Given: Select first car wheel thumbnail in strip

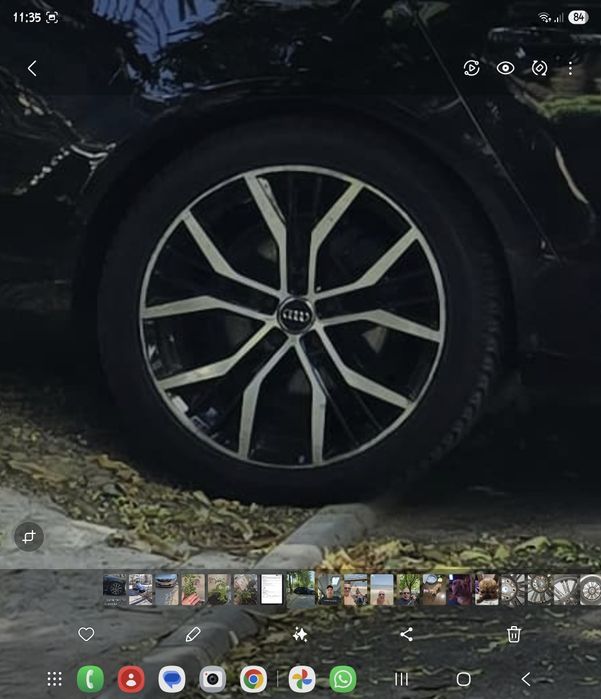Looking at the screenshot, I should click(x=114, y=589).
